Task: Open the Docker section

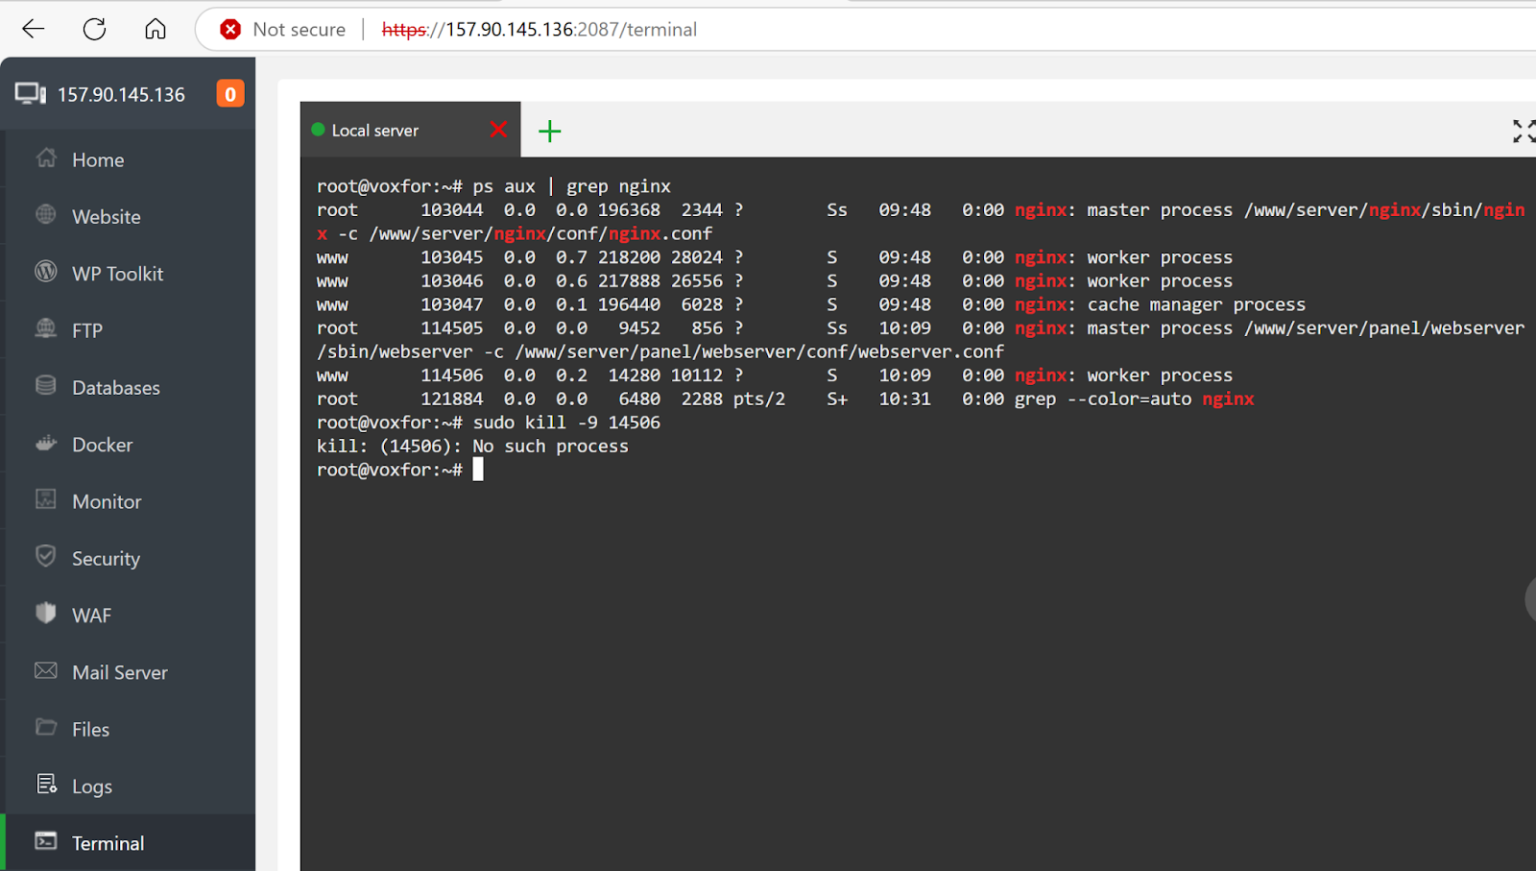Action: 102,444
